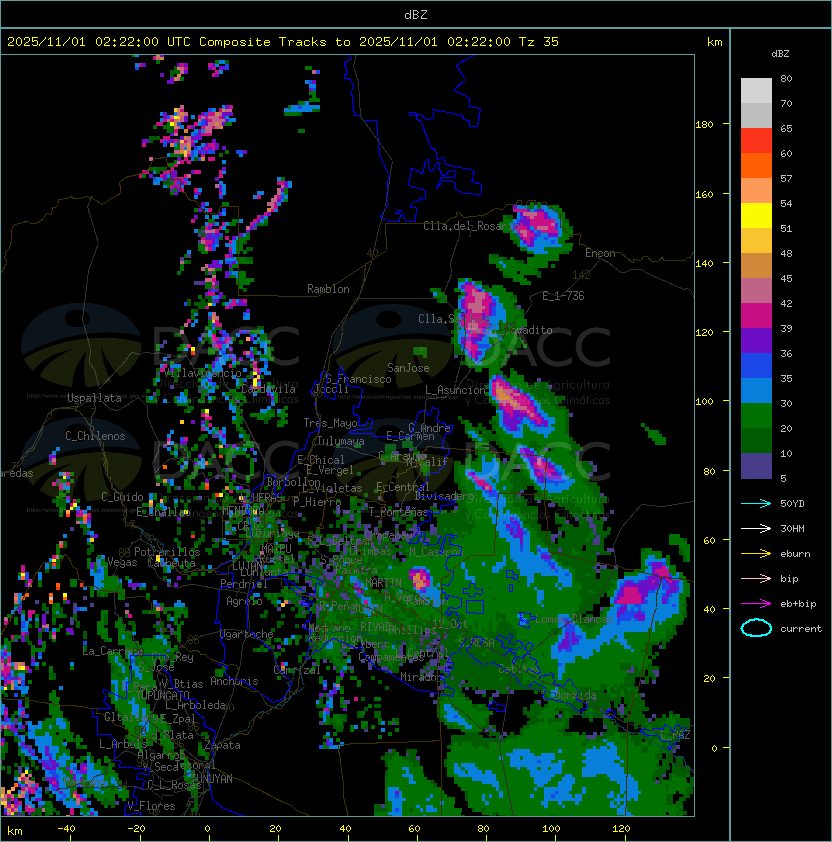Click the yellow eburn arrow in legend
The image size is (832, 842).
756,554
